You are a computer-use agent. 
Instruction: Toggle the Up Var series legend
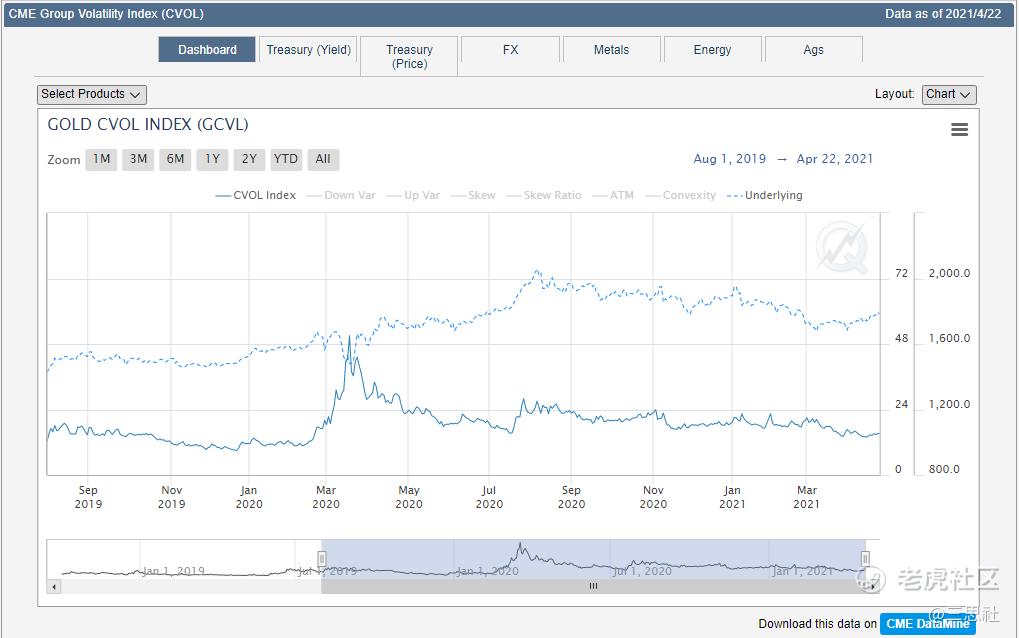(x=413, y=195)
